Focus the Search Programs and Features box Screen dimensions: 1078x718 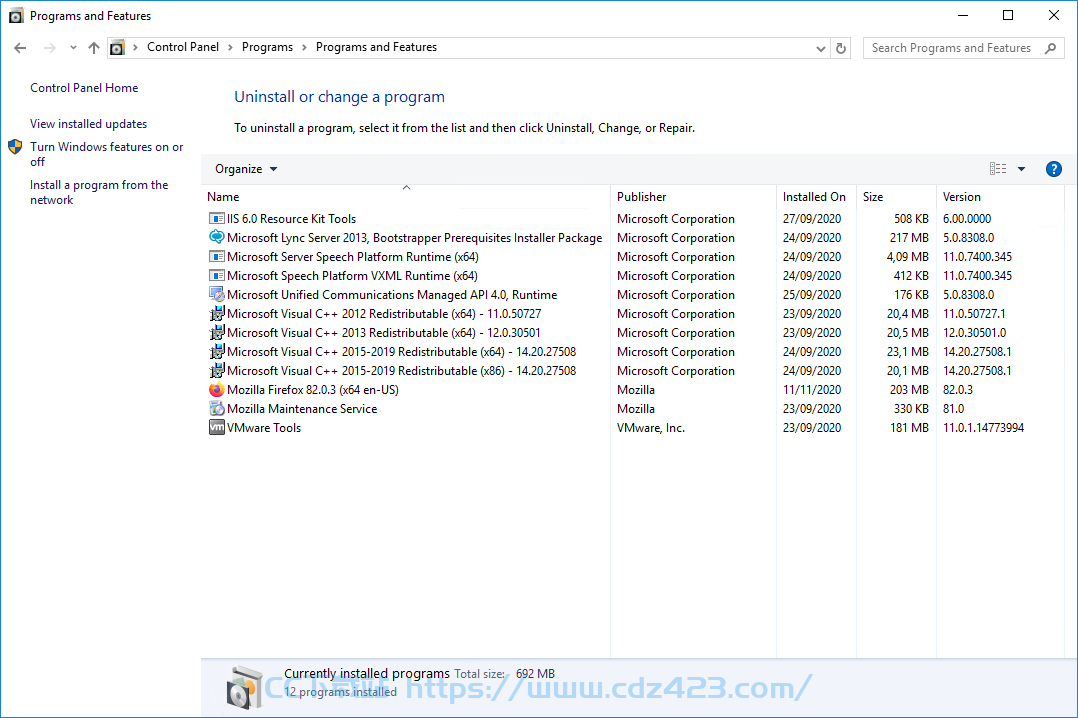963,48
